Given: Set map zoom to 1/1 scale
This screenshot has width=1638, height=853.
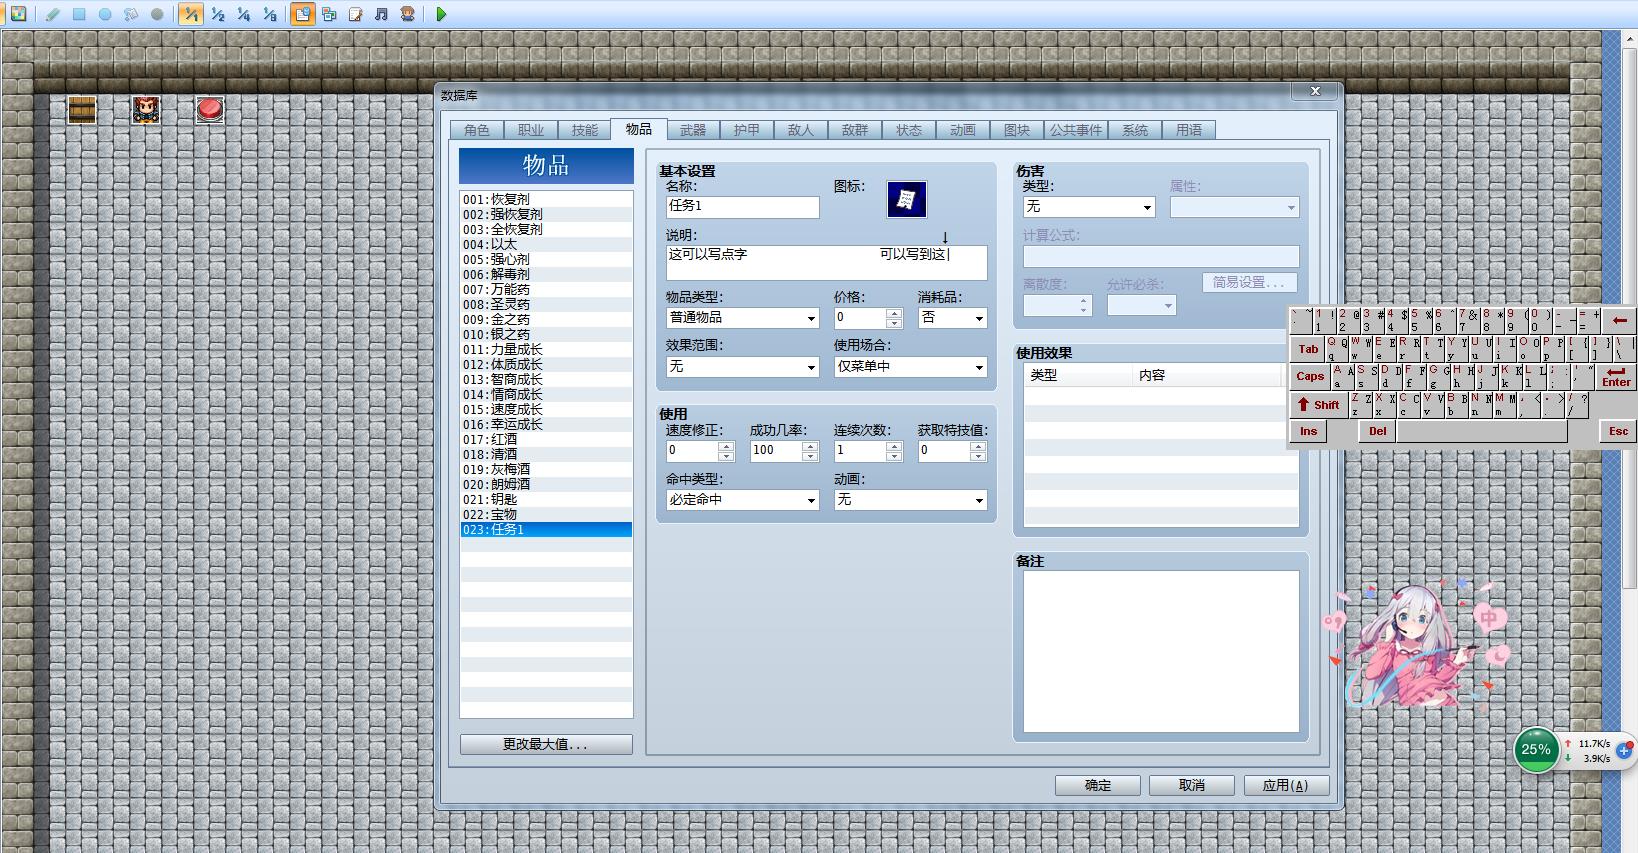Looking at the screenshot, I should (190, 14).
